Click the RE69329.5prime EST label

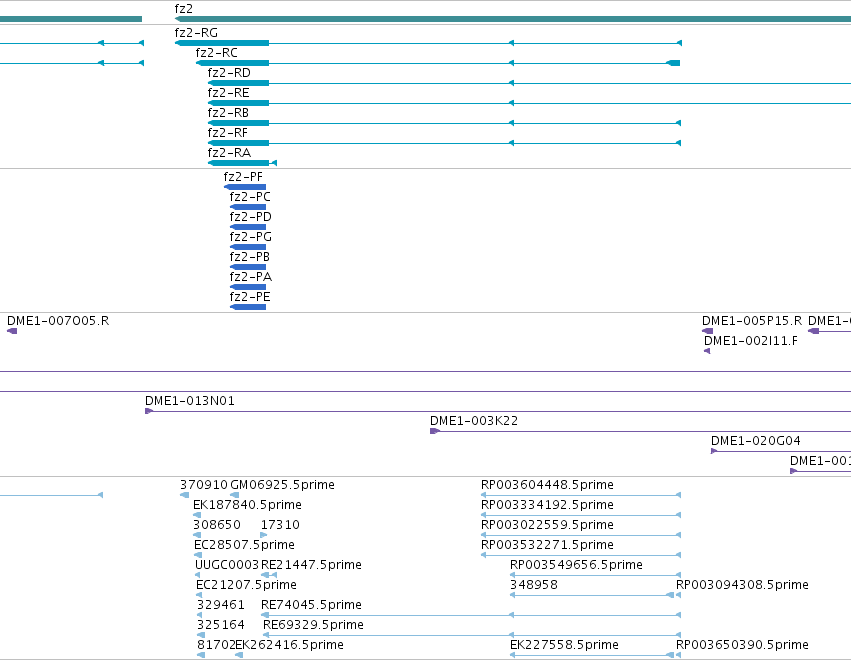313,625
